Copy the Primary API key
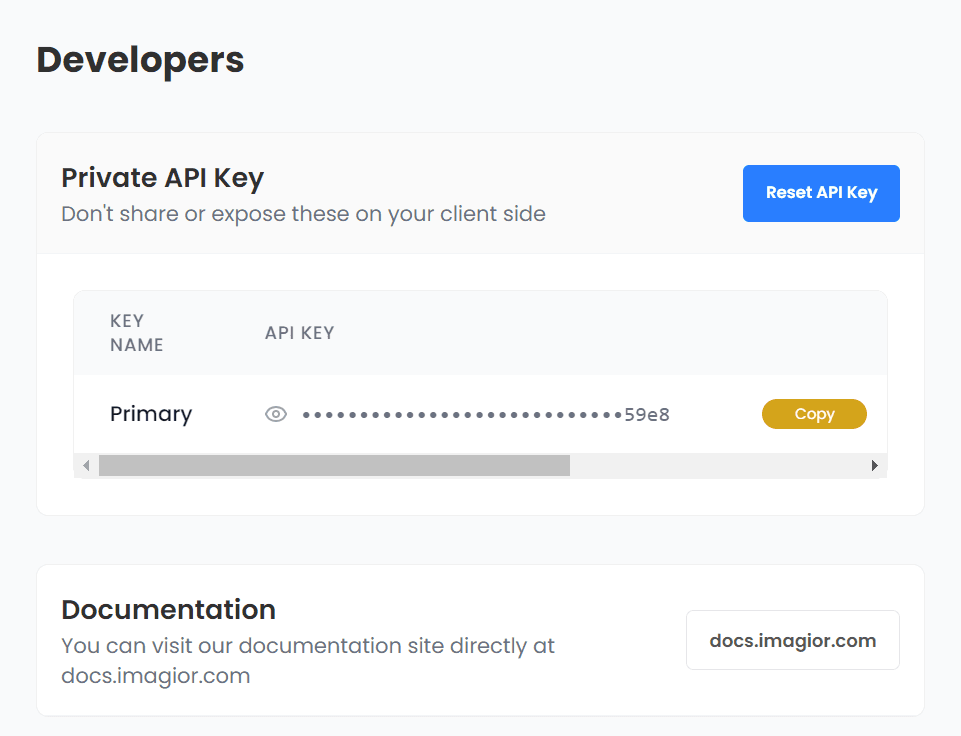961x736 pixels. (814, 413)
